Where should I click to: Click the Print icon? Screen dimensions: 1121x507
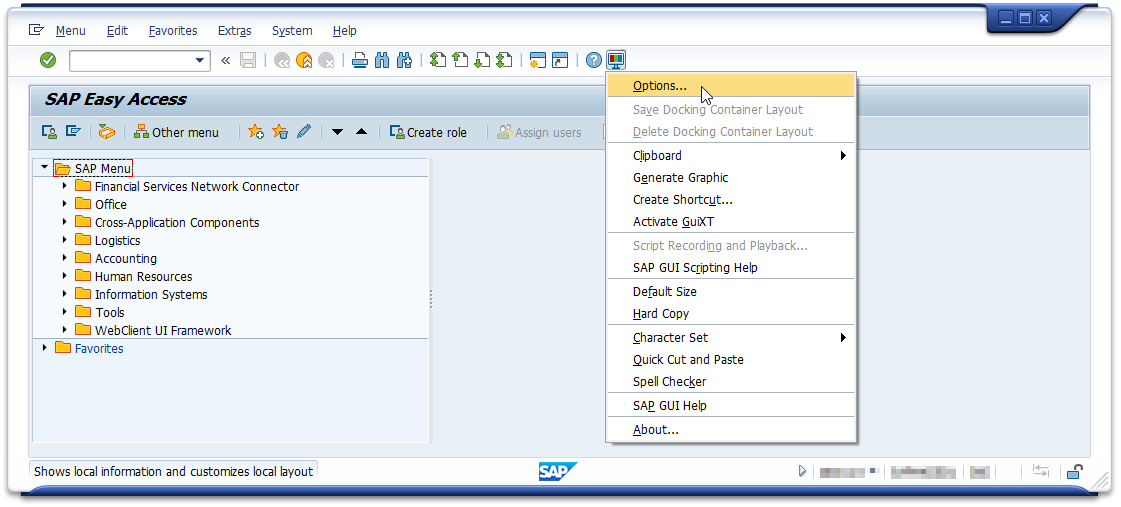point(360,61)
